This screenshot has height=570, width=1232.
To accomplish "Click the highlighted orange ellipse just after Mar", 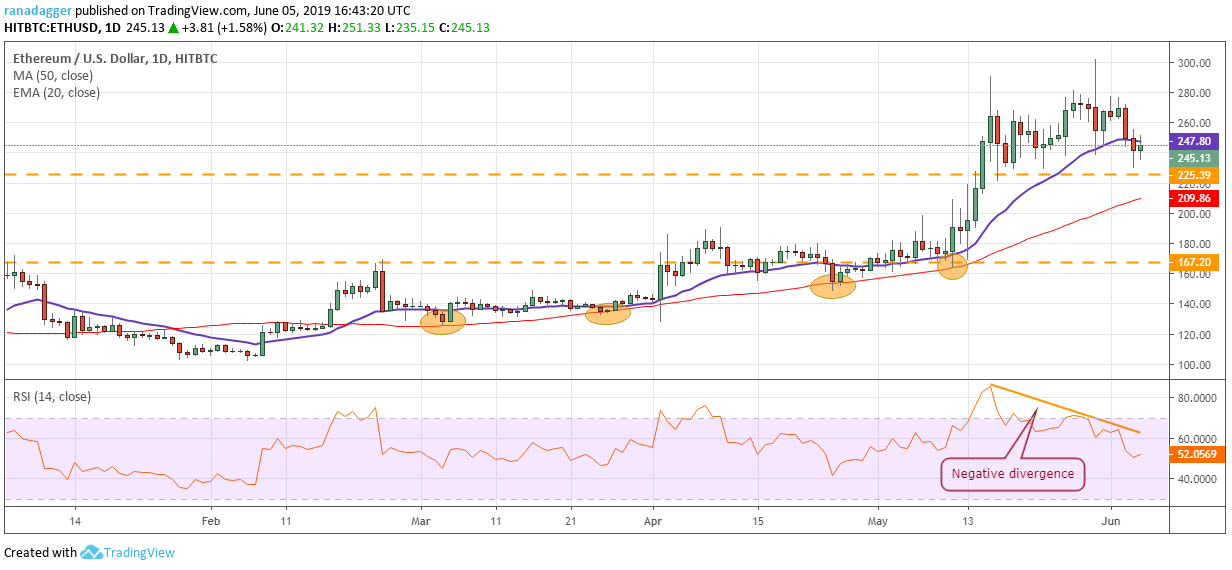I will tap(443, 321).
